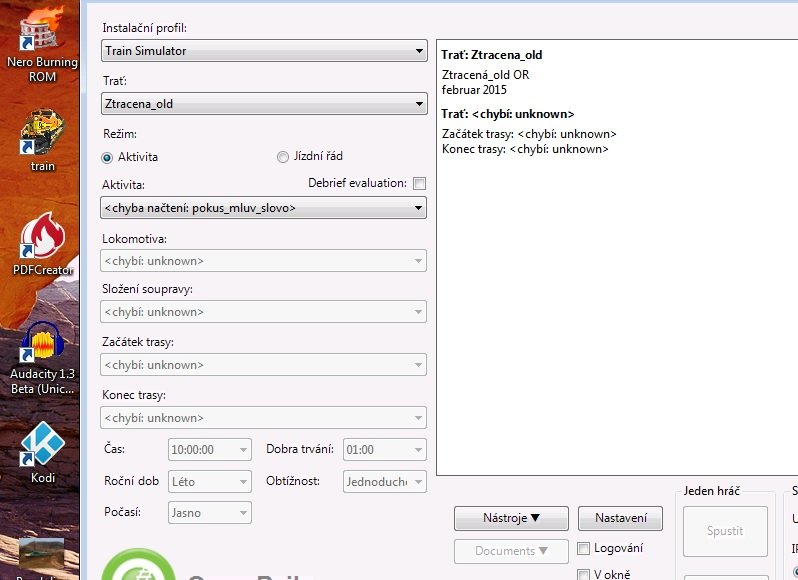Open the Trať dropdown showing Ztracena_old
The height and width of the screenshot is (580, 798).
pyautogui.click(x=264, y=103)
